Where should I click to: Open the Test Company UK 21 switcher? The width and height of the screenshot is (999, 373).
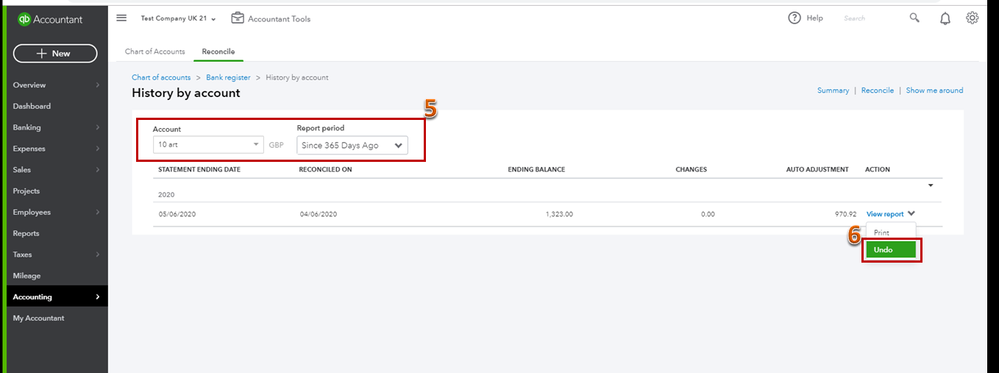178,19
